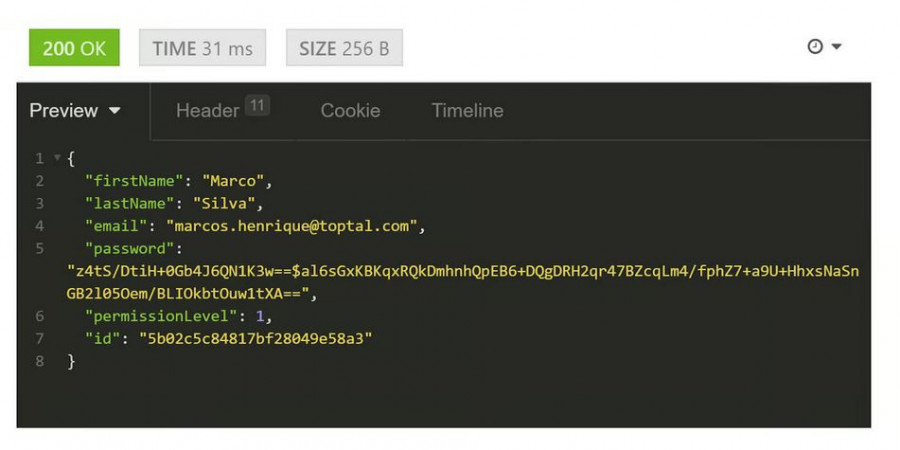Click the id value 5b02c5c84817bf28049e58a3
Viewport: 900px width, 450px height.
pyautogui.click(x=255, y=339)
